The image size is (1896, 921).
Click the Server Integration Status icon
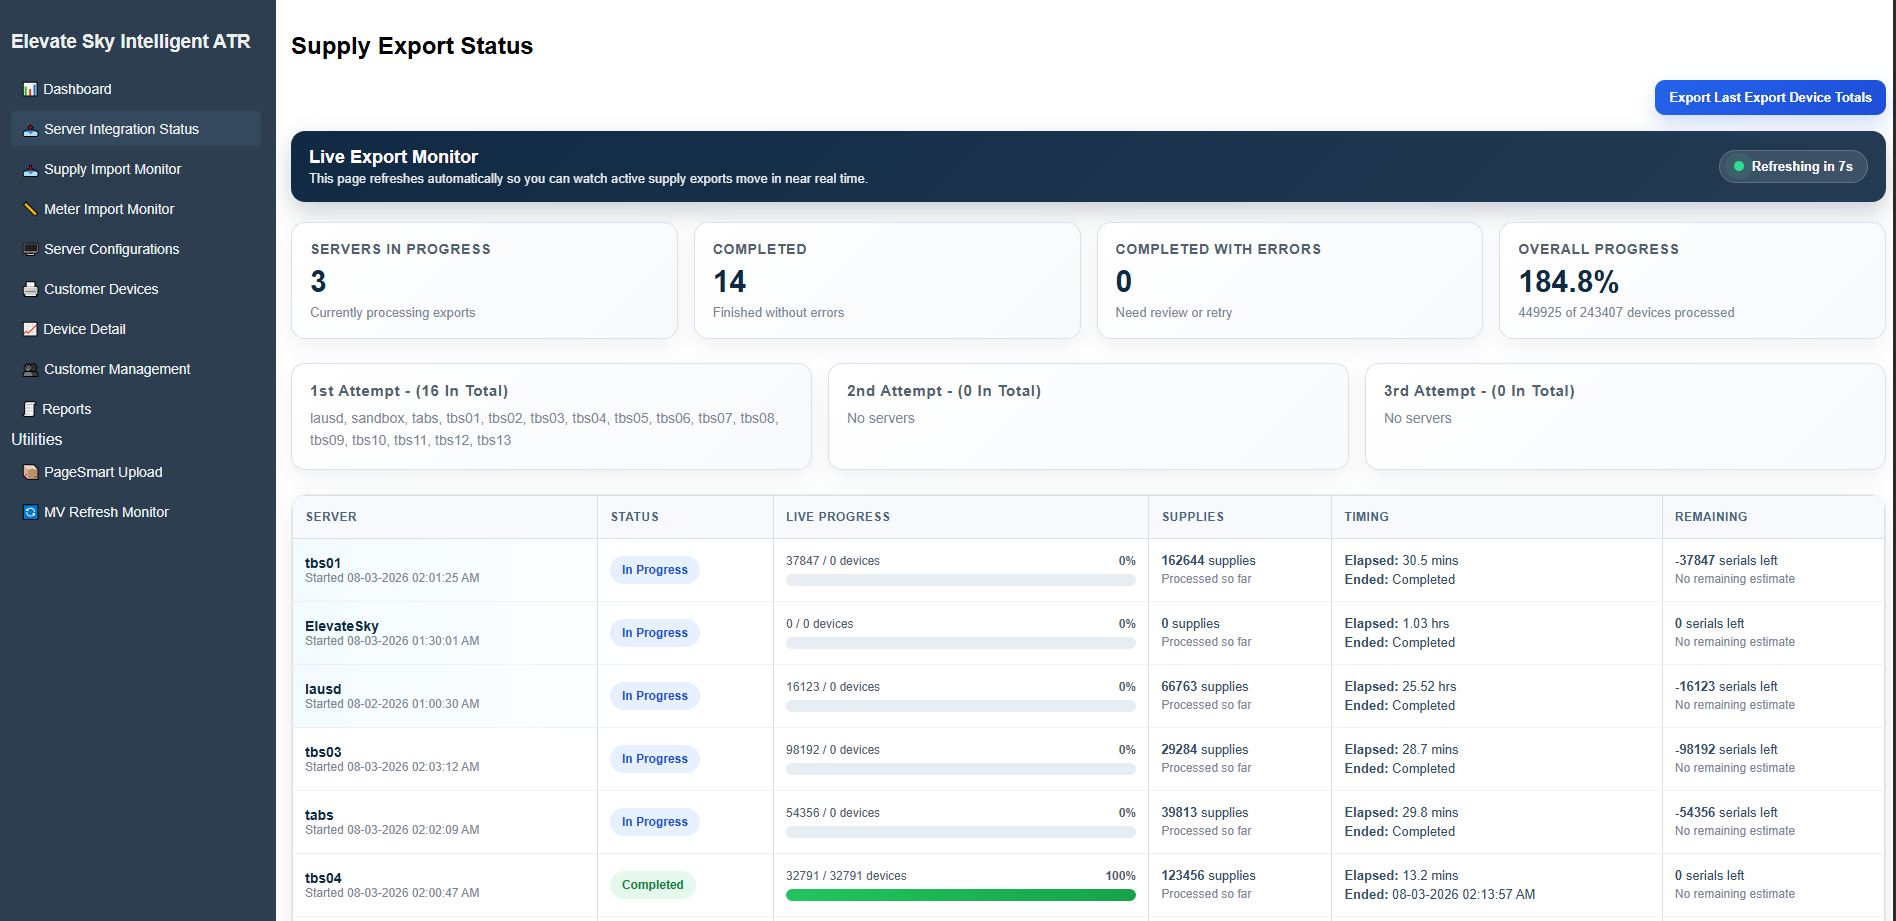click(x=30, y=129)
